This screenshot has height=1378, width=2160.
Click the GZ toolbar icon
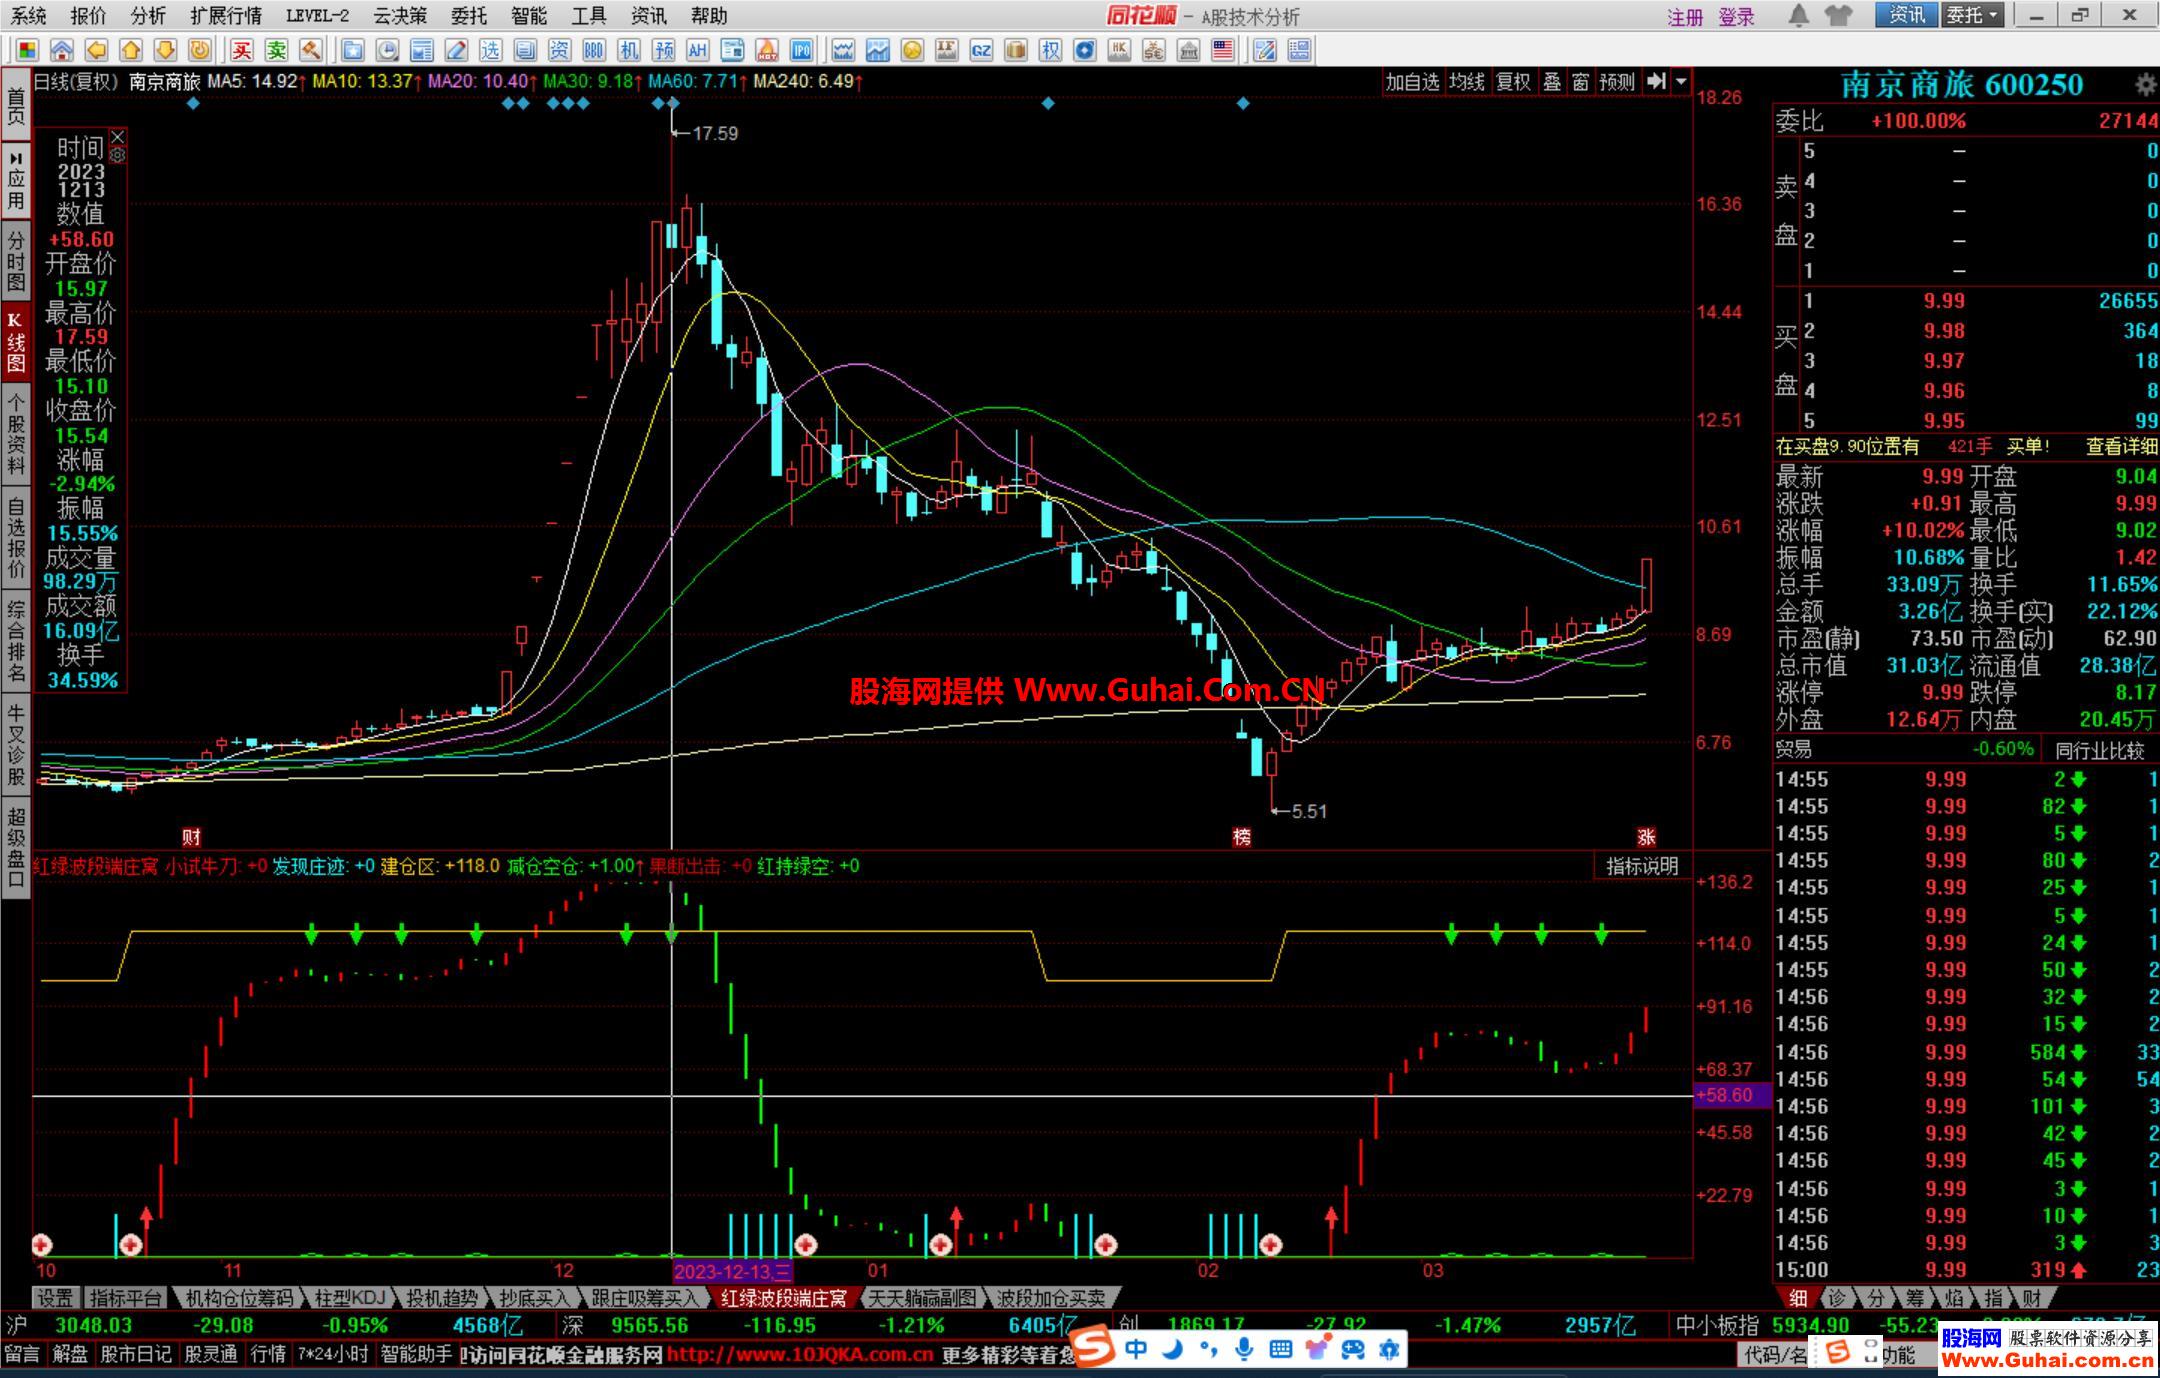pos(981,50)
